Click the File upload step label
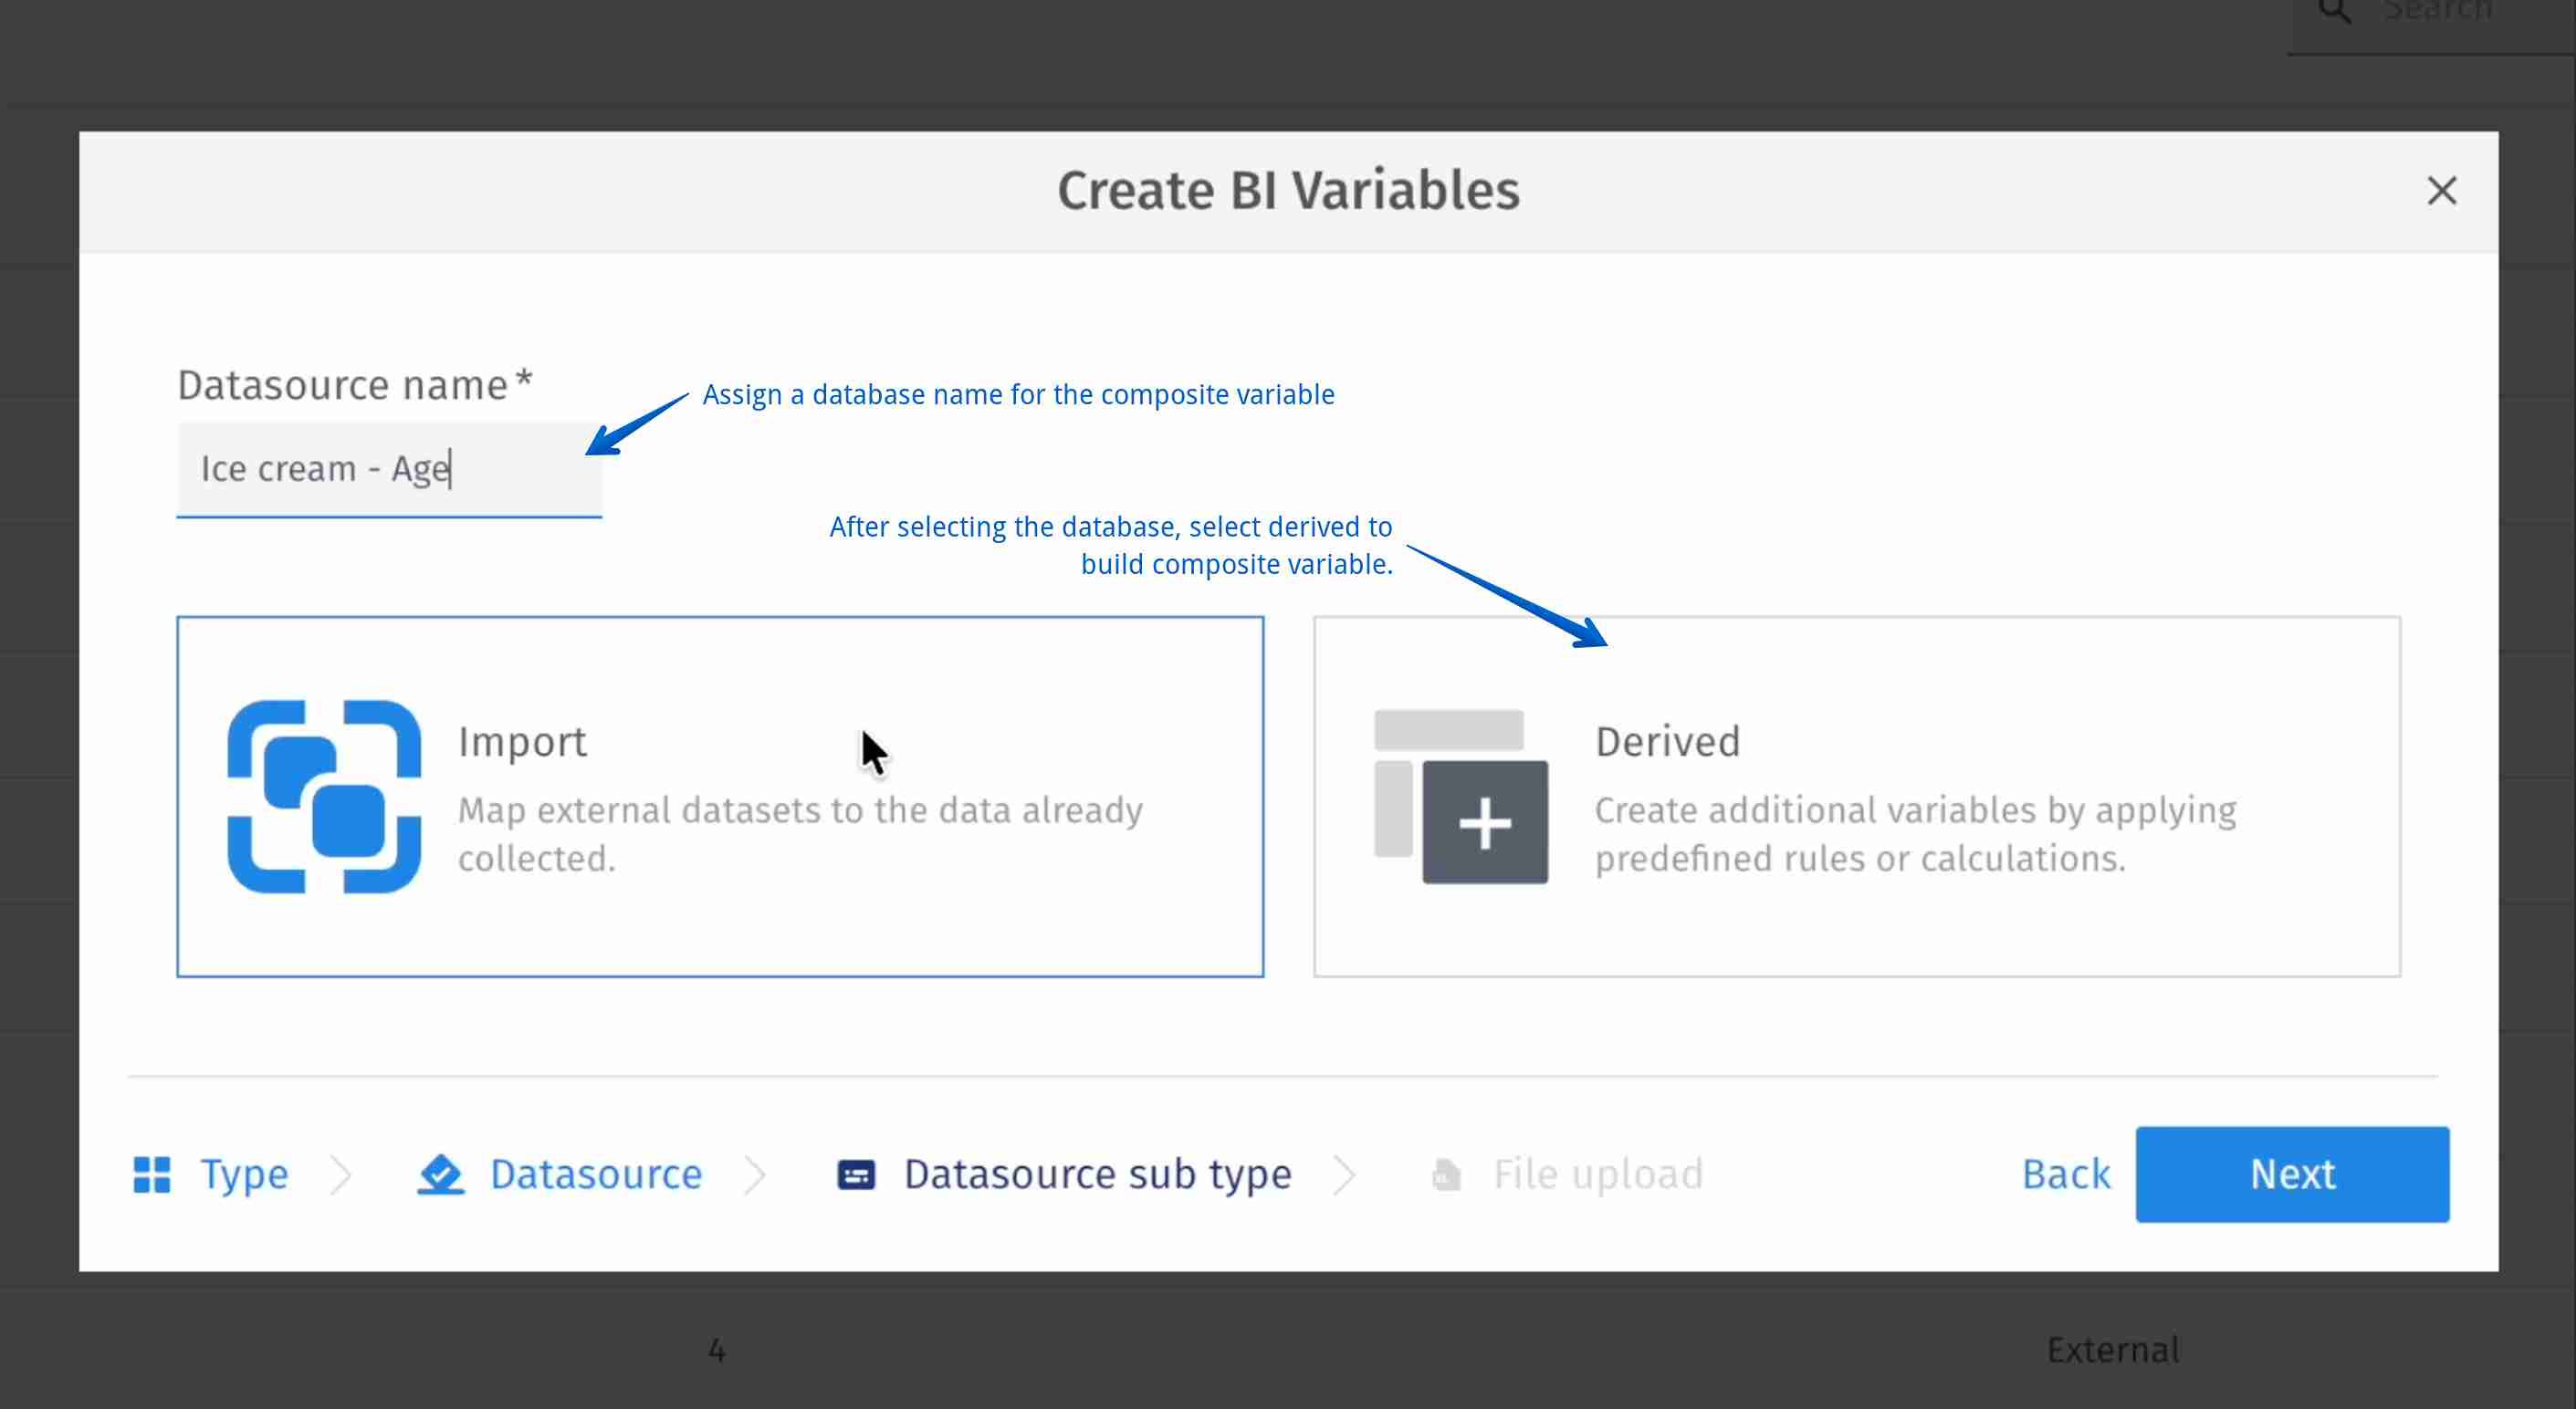Viewport: 2576px width, 1409px height. point(1597,1174)
